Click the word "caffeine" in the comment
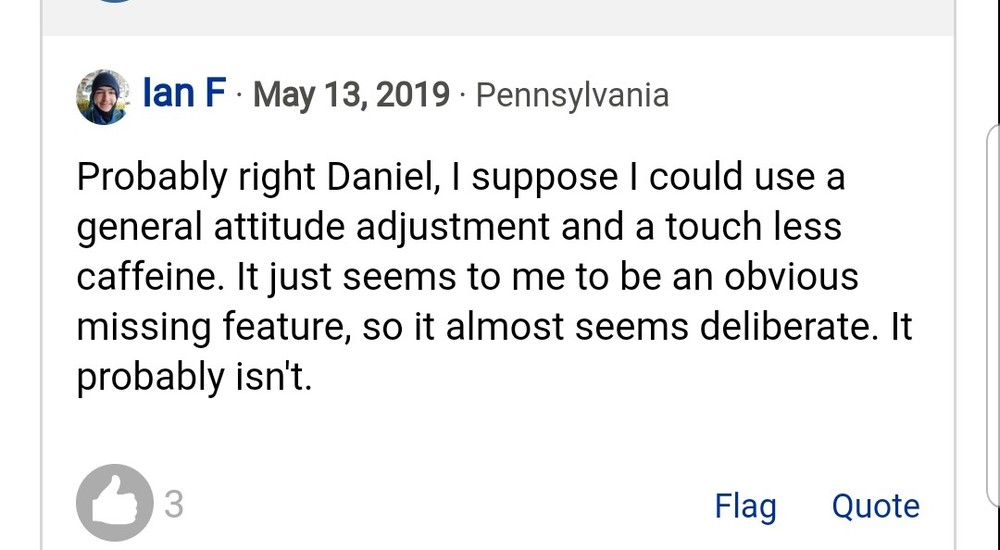 coord(147,276)
